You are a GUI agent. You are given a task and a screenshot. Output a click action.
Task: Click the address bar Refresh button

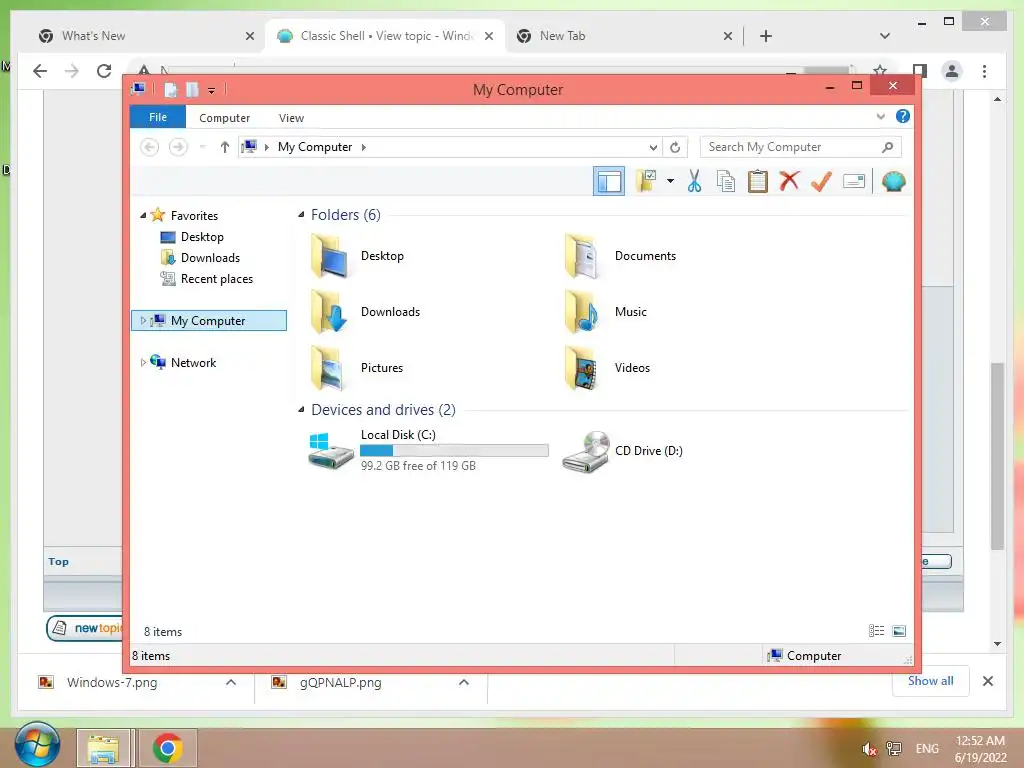[675, 147]
